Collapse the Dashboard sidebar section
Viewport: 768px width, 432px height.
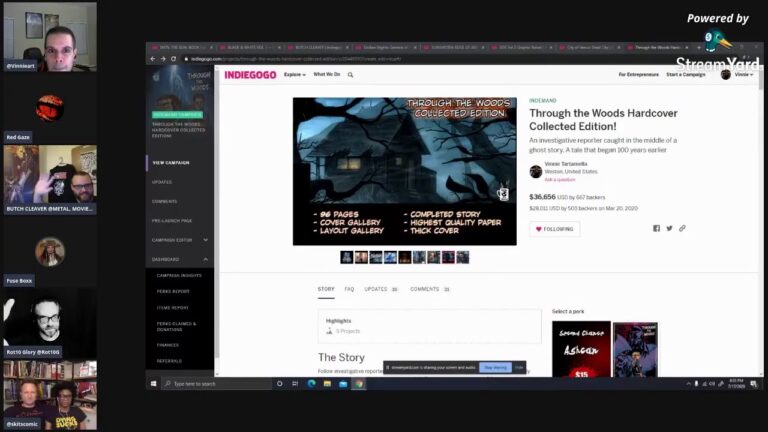click(205, 259)
